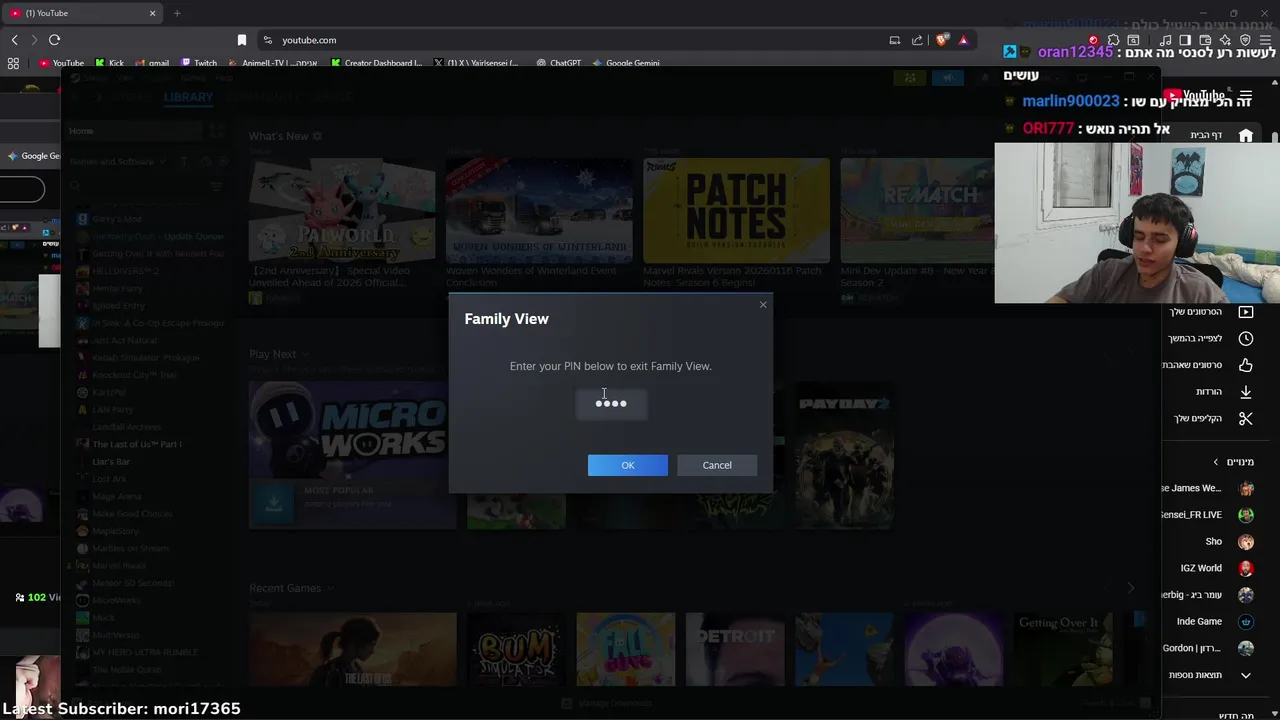1280x720 pixels.
Task: Open the screen cast icon in the address bar
Action: point(895,40)
